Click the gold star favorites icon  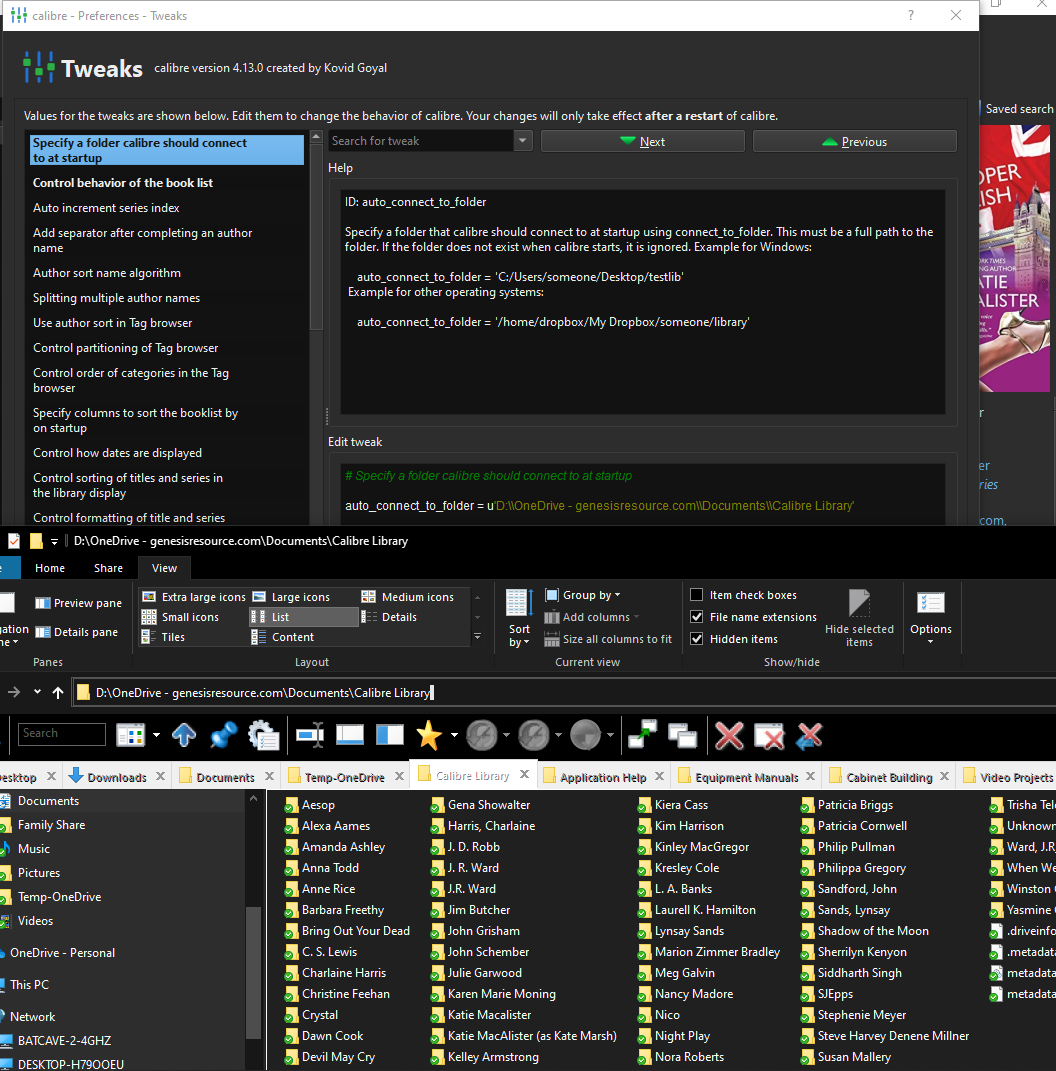(x=429, y=735)
